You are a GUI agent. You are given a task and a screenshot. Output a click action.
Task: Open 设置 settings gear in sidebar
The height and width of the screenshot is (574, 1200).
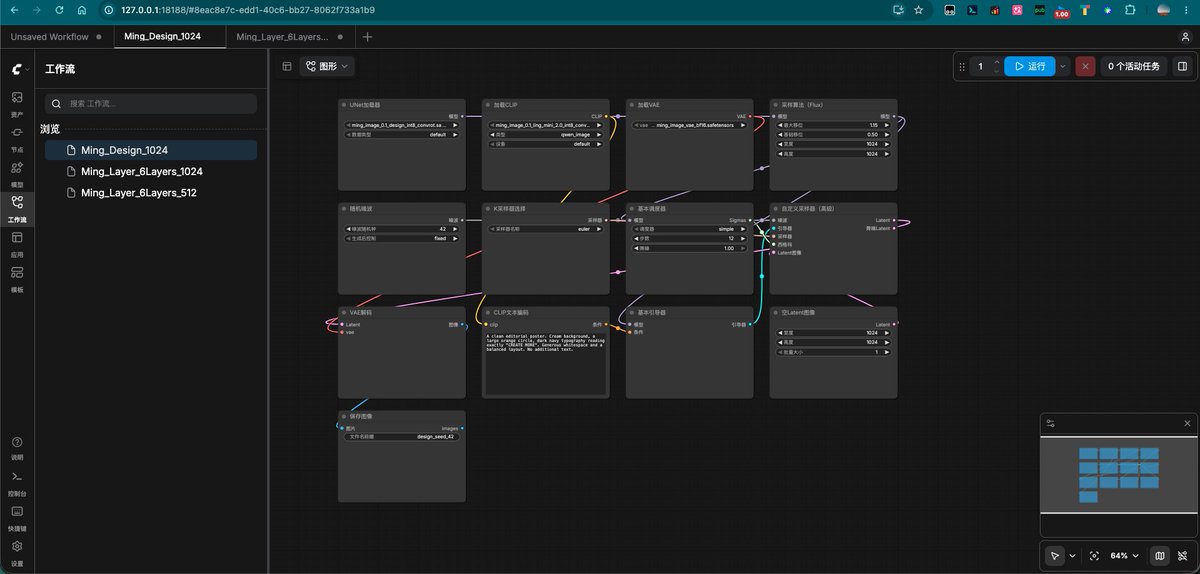pos(17,551)
